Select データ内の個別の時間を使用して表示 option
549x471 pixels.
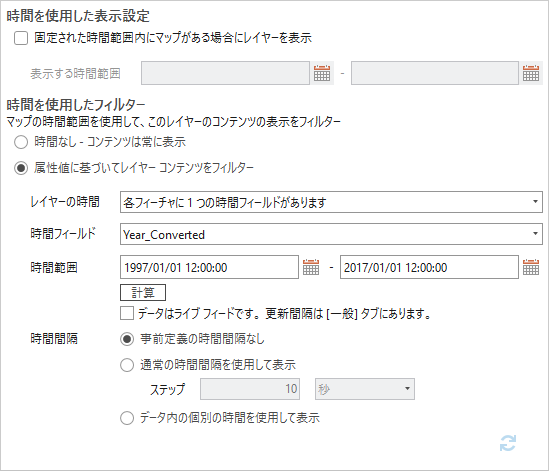pos(127,418)
